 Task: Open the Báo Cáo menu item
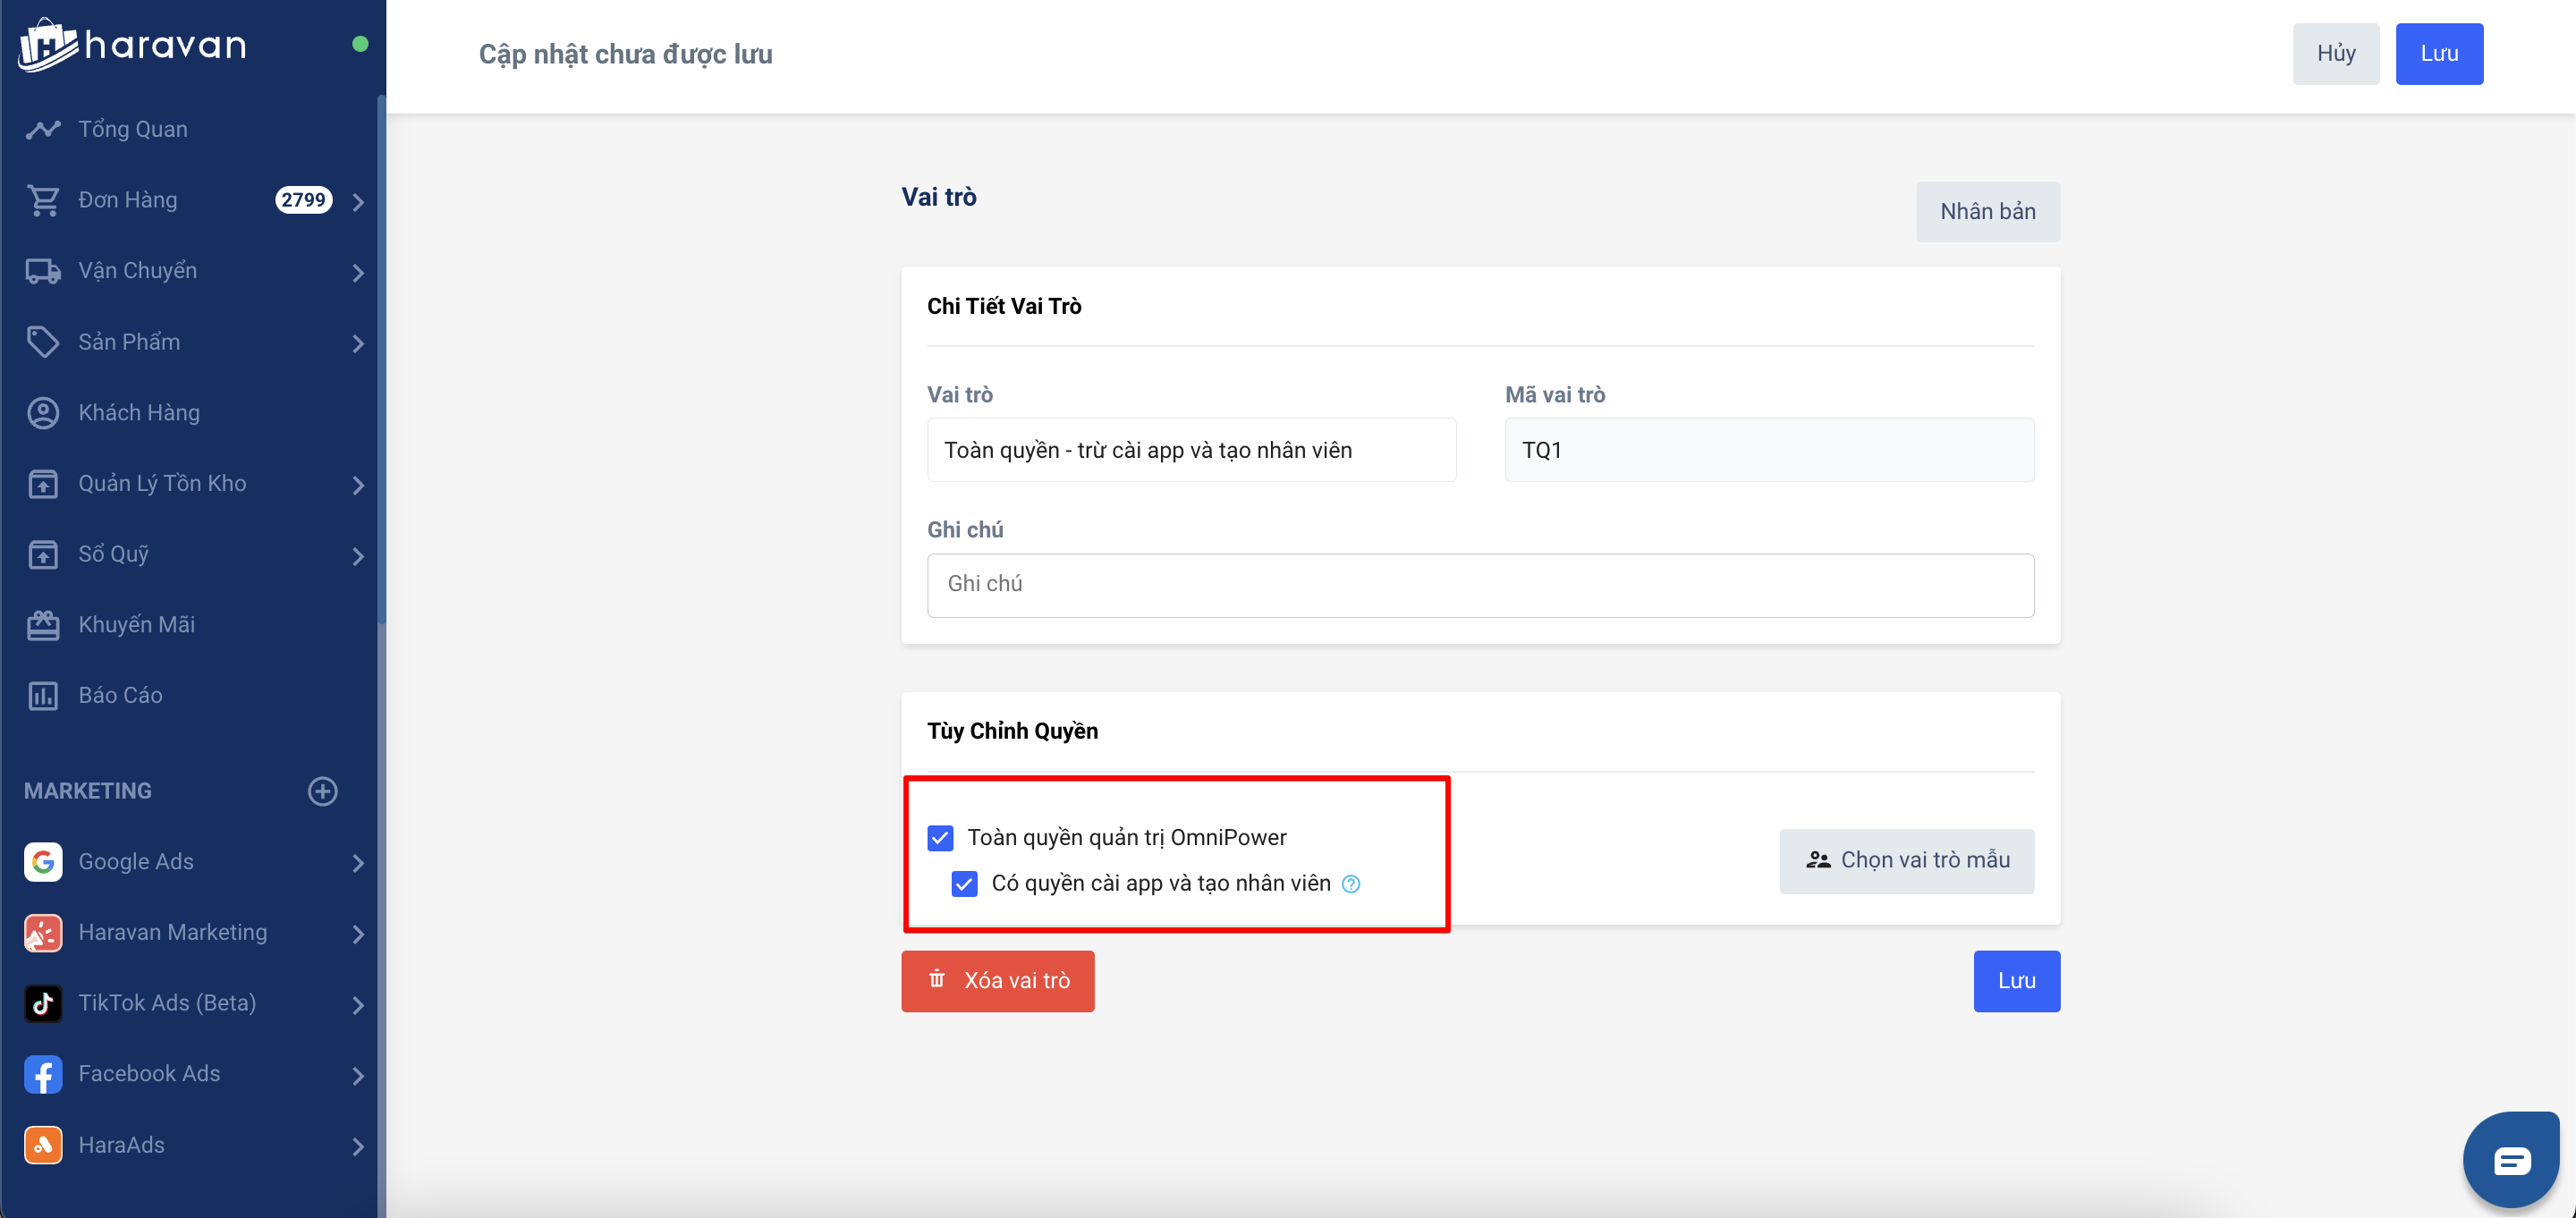click(x=188, y=696)
